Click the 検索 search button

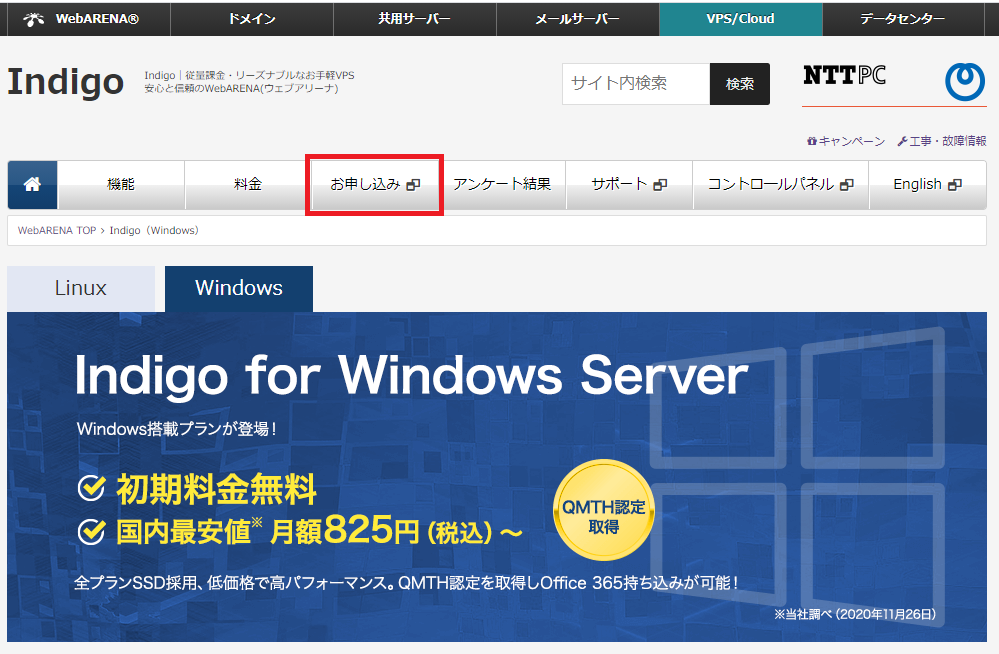pyautogui.click(x=740, y=84)
